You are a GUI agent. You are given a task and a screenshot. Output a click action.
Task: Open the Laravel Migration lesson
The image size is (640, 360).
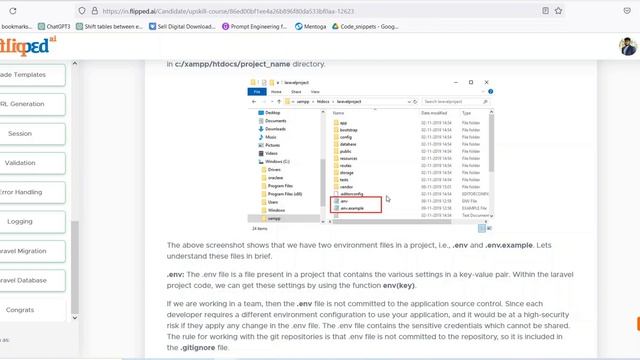(32, 251)
